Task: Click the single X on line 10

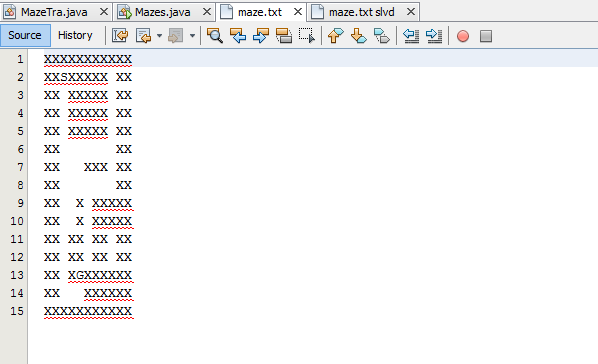Action: 80,221
